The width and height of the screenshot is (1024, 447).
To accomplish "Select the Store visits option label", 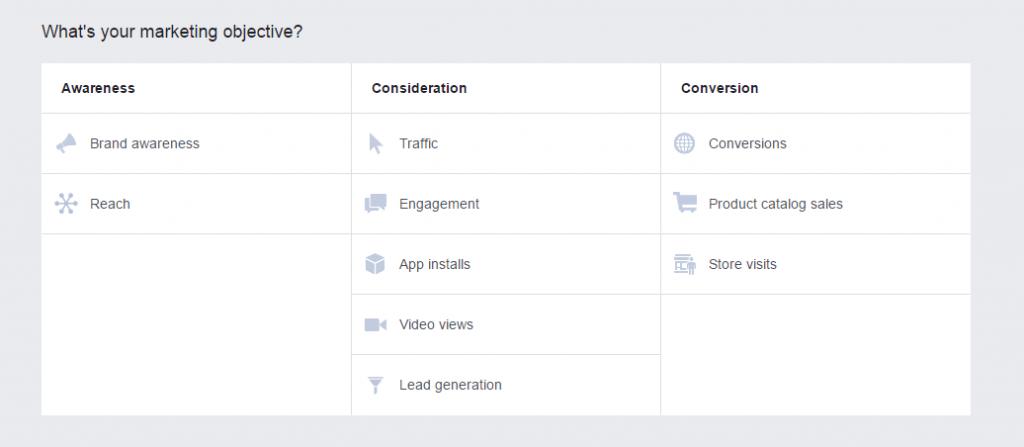I will [x=743, y=264].
